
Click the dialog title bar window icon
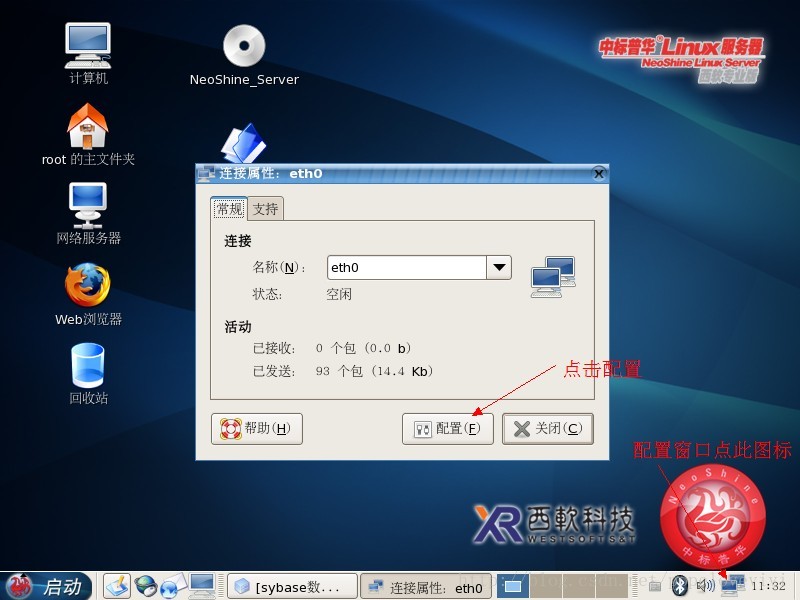pyautogui.click(x=206, y=173)
